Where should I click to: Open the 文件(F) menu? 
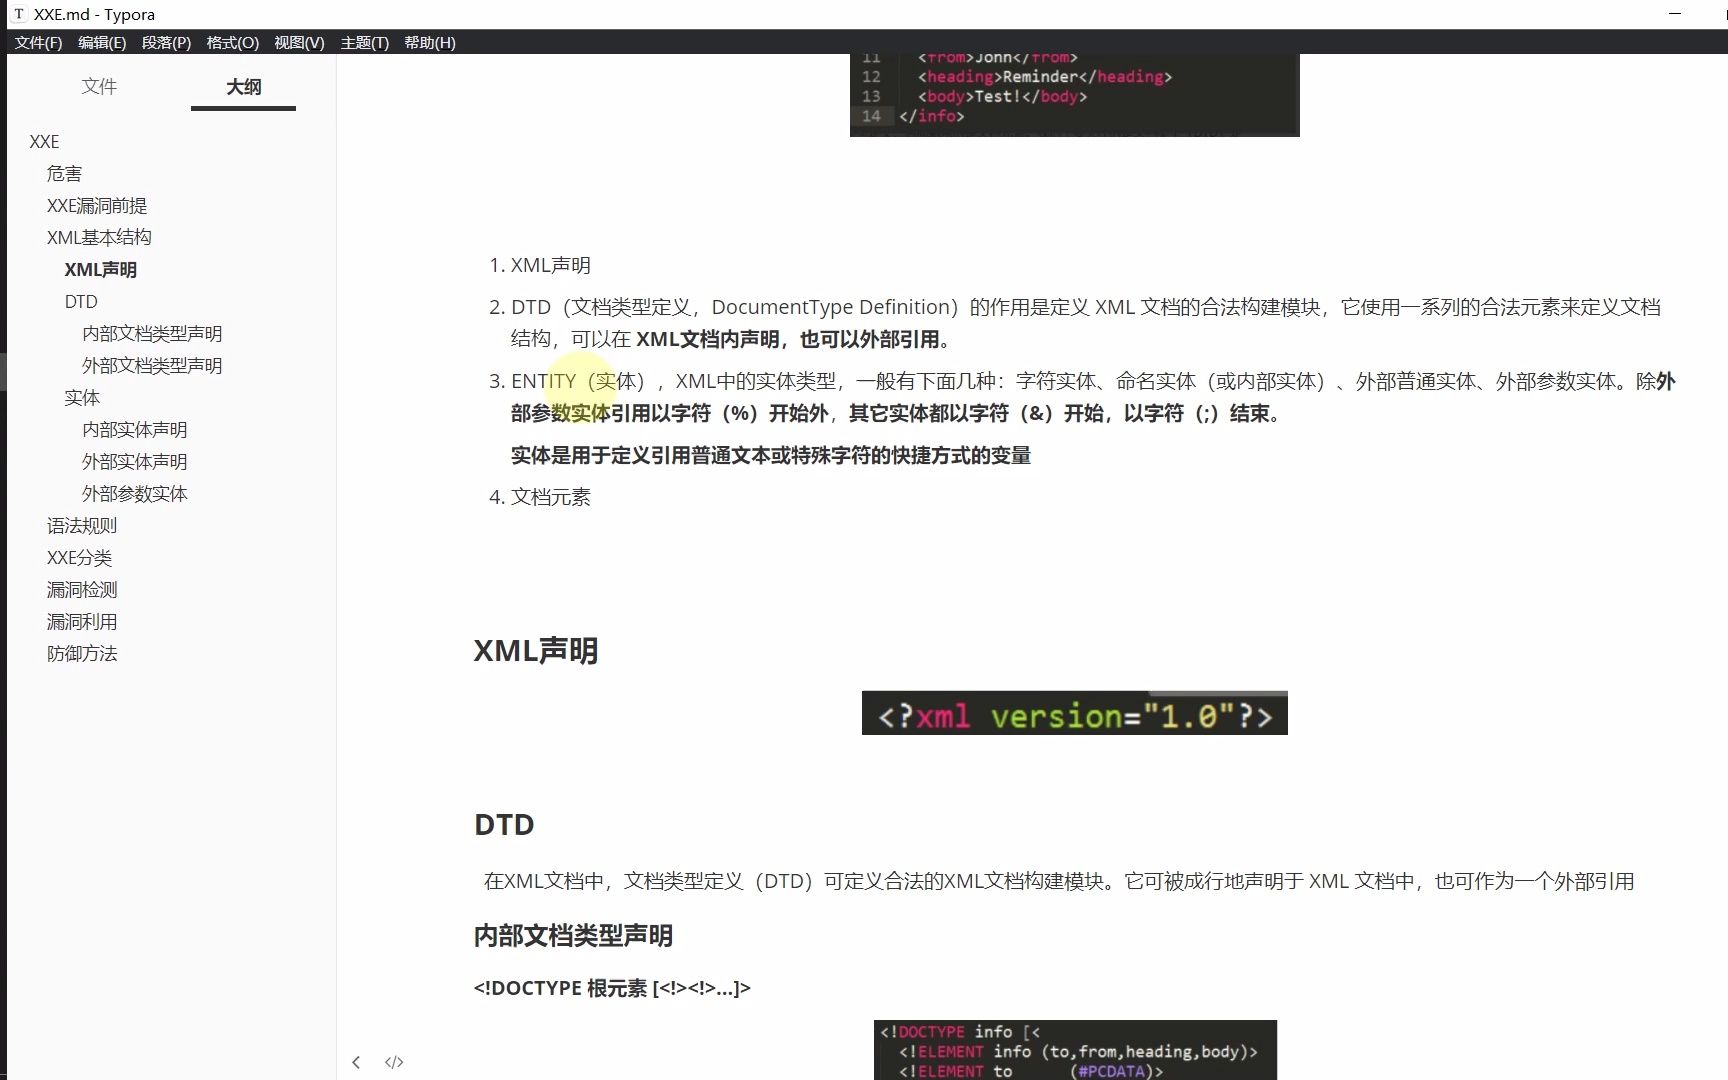click(x=38, y=42)
